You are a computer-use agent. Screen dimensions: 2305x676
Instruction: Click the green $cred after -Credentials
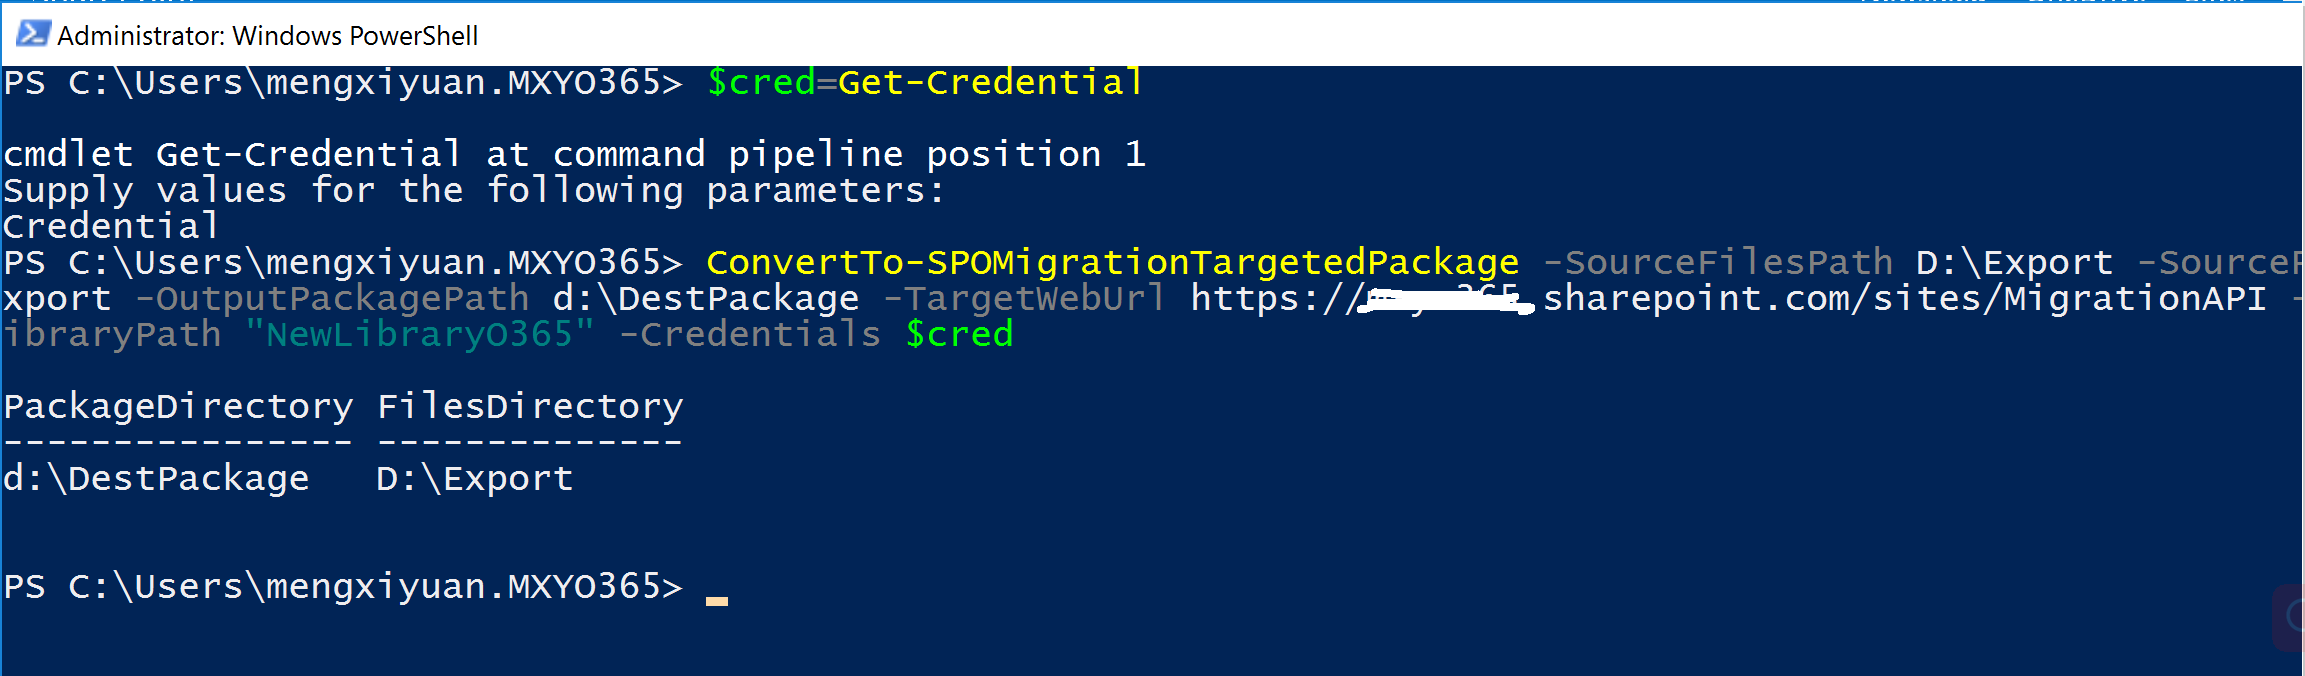pos(960,335)
